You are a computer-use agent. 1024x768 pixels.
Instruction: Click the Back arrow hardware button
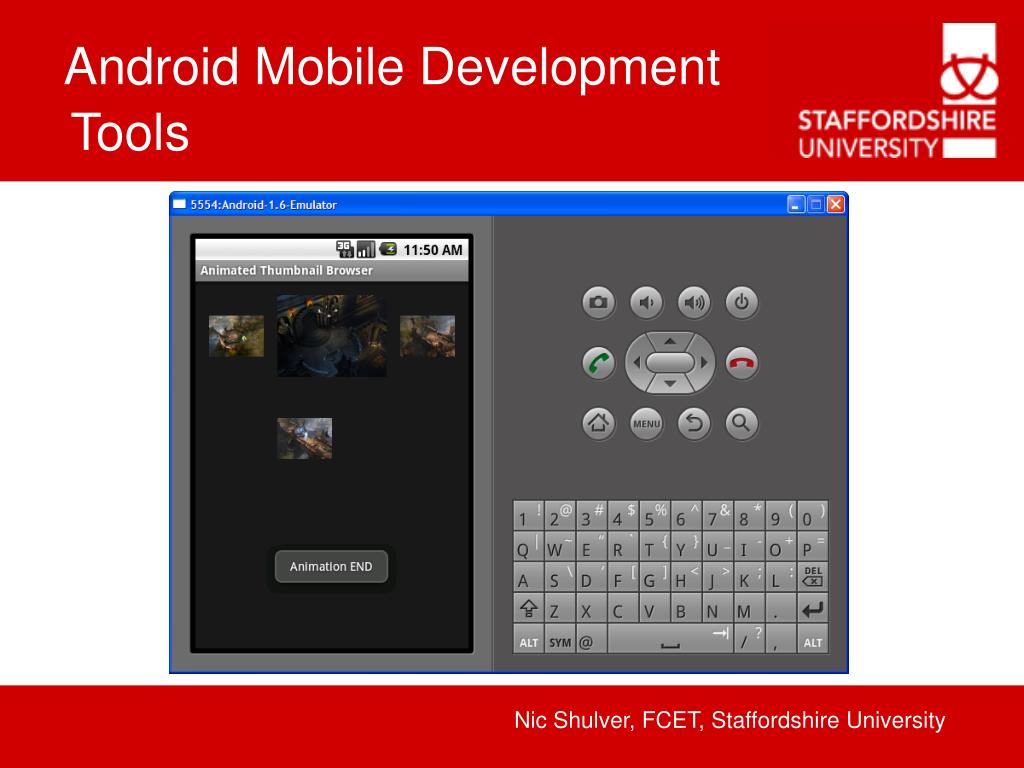coord(694,423)
